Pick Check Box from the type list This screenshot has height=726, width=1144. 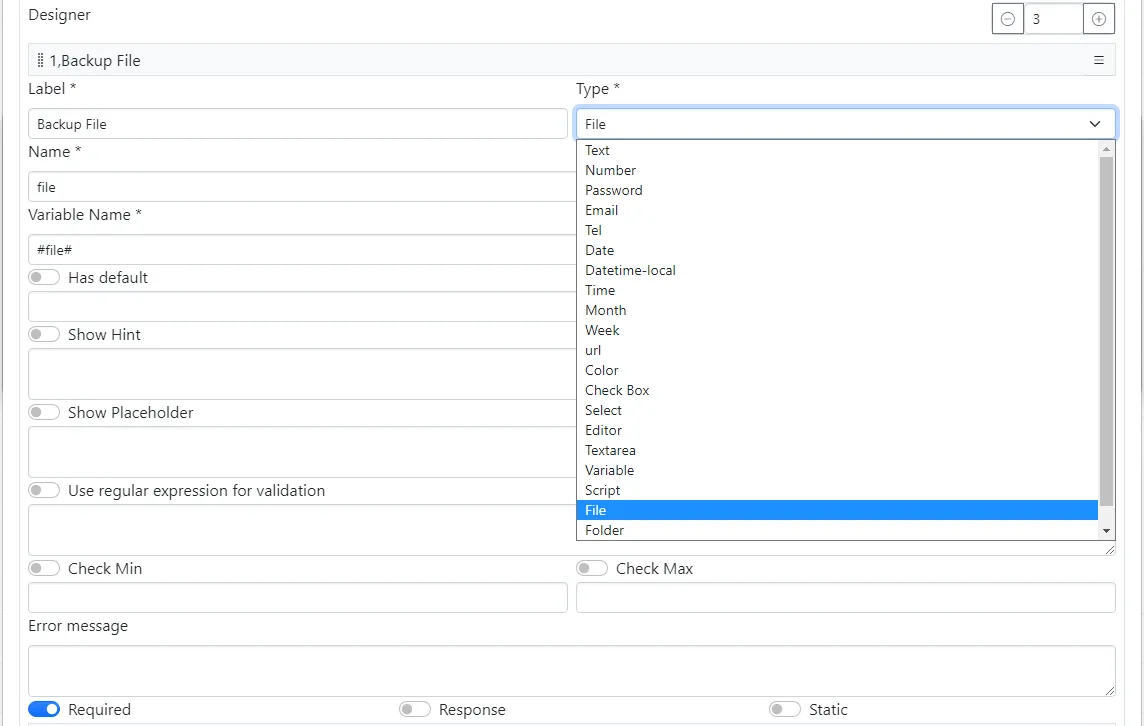click(617, 390)
